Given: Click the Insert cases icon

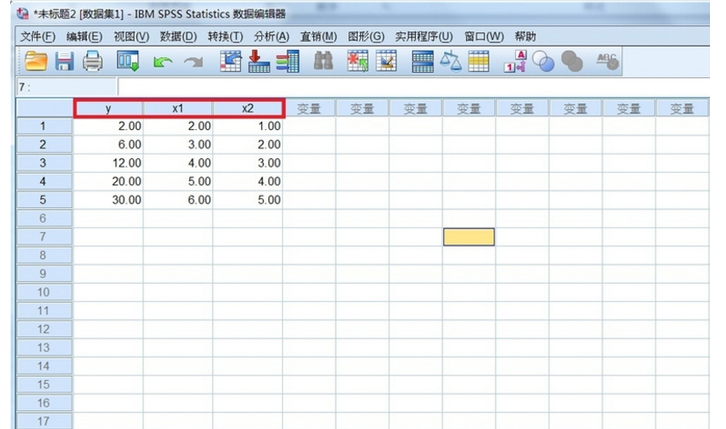Looking at the screenshot, I should 358,62.
